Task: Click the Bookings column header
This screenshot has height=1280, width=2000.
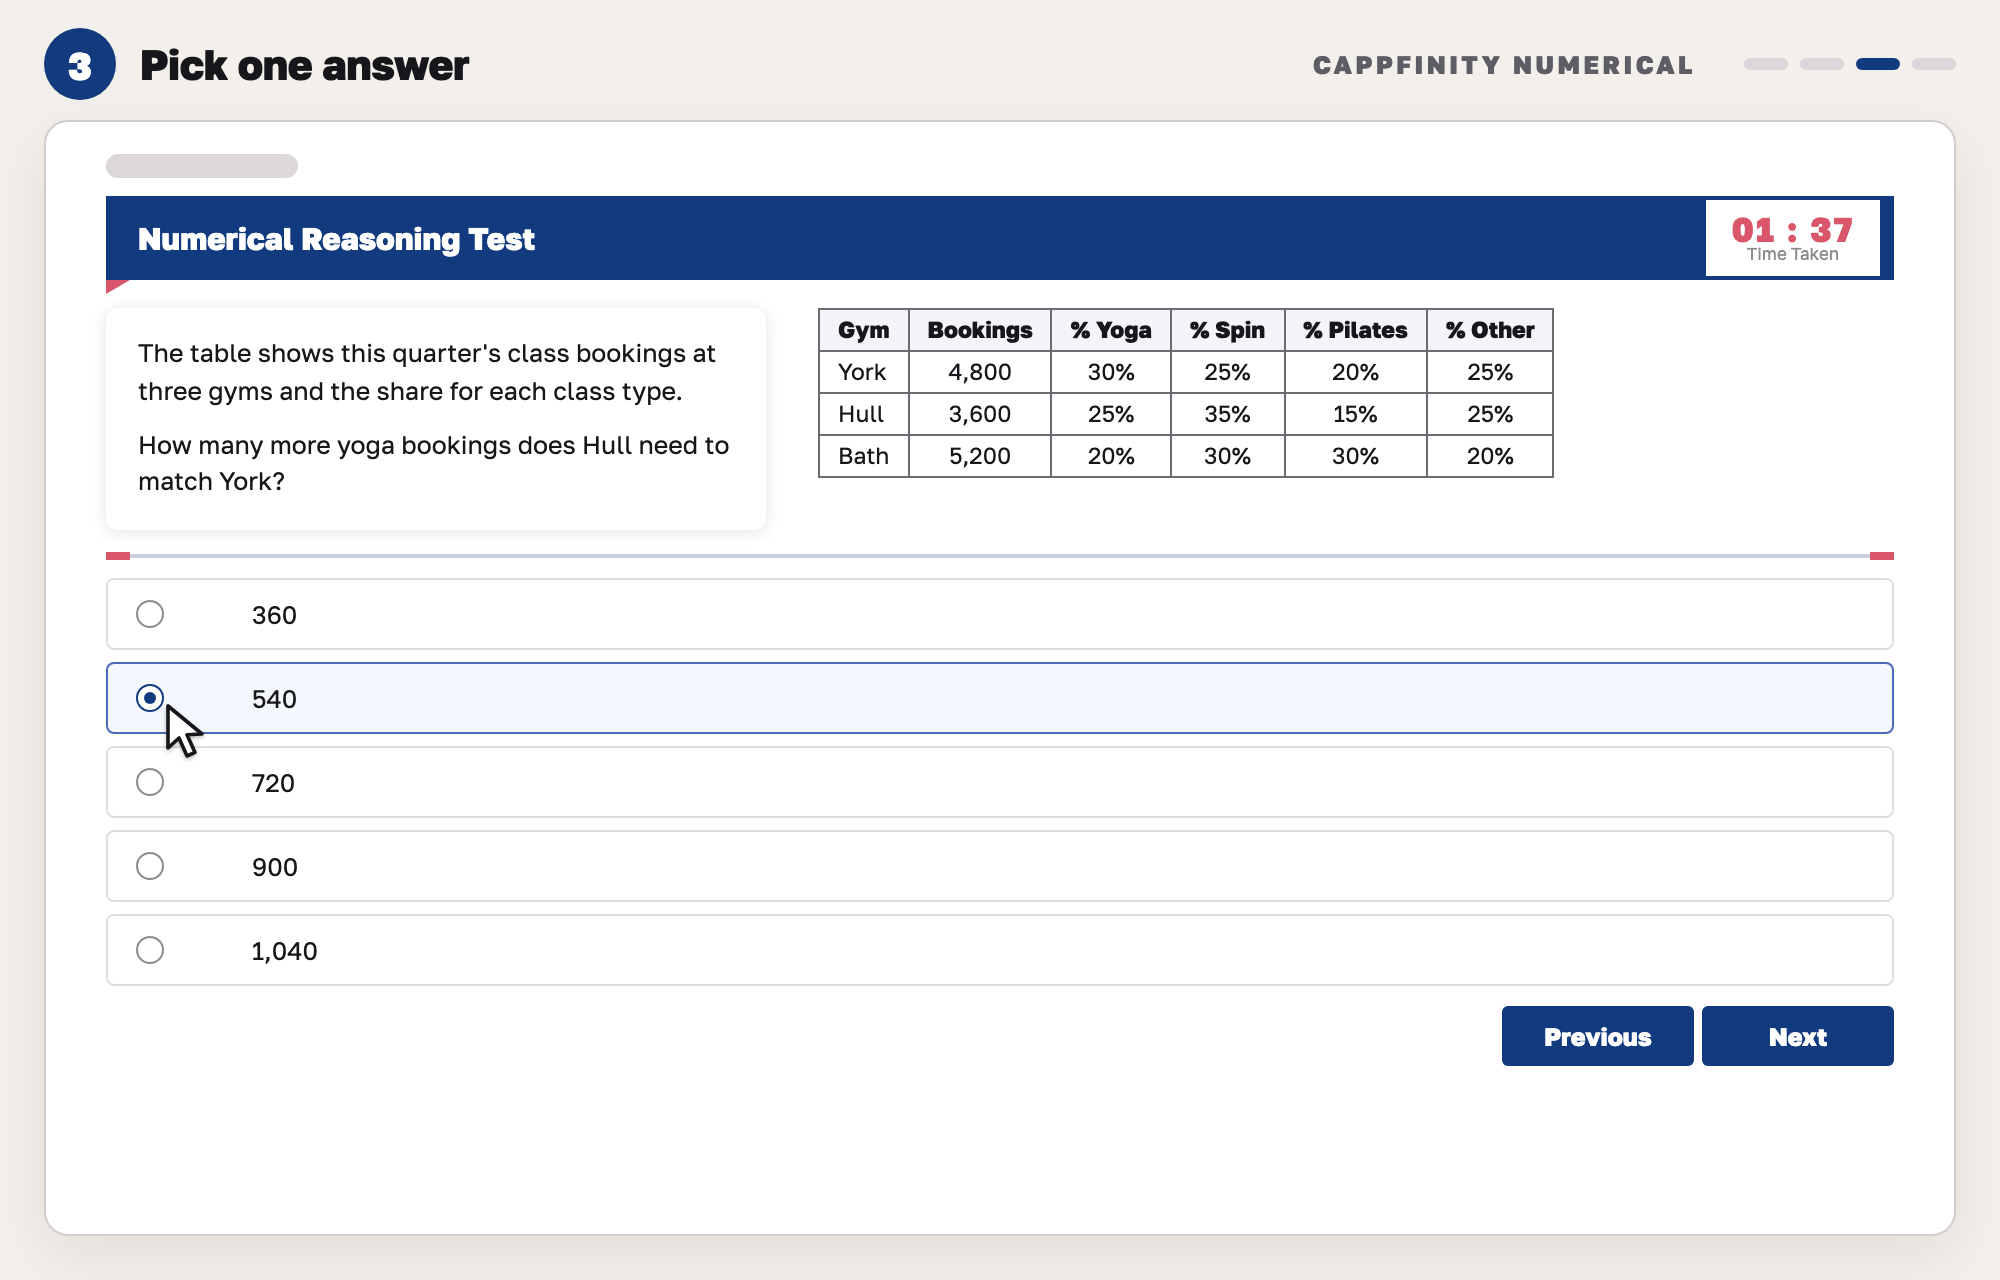Action: pos(980,330)
